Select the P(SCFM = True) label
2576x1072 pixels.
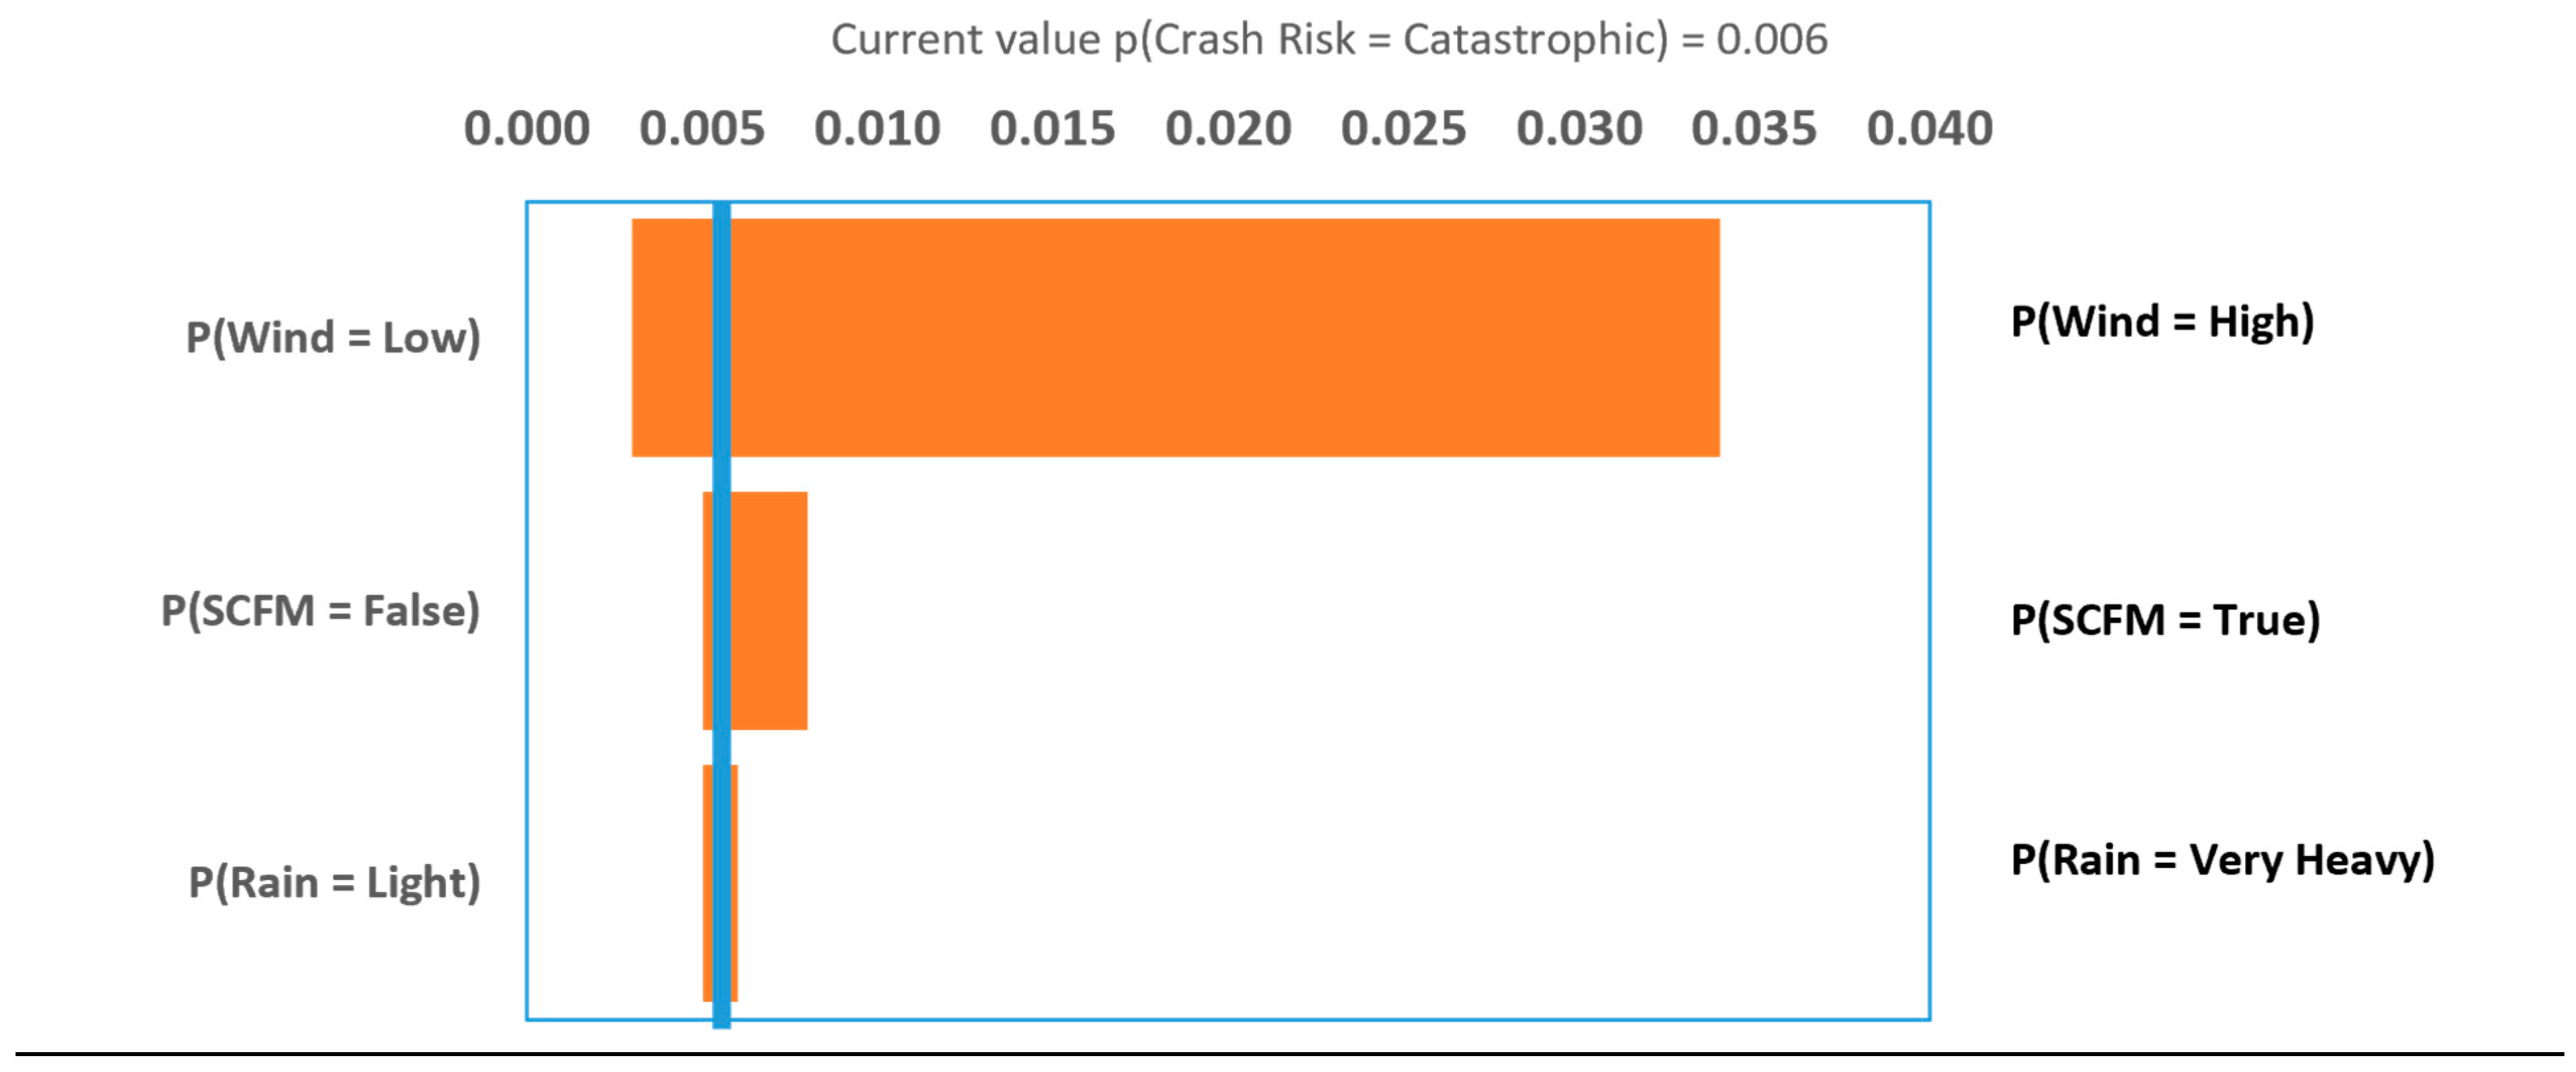[x=2165, y=620]
